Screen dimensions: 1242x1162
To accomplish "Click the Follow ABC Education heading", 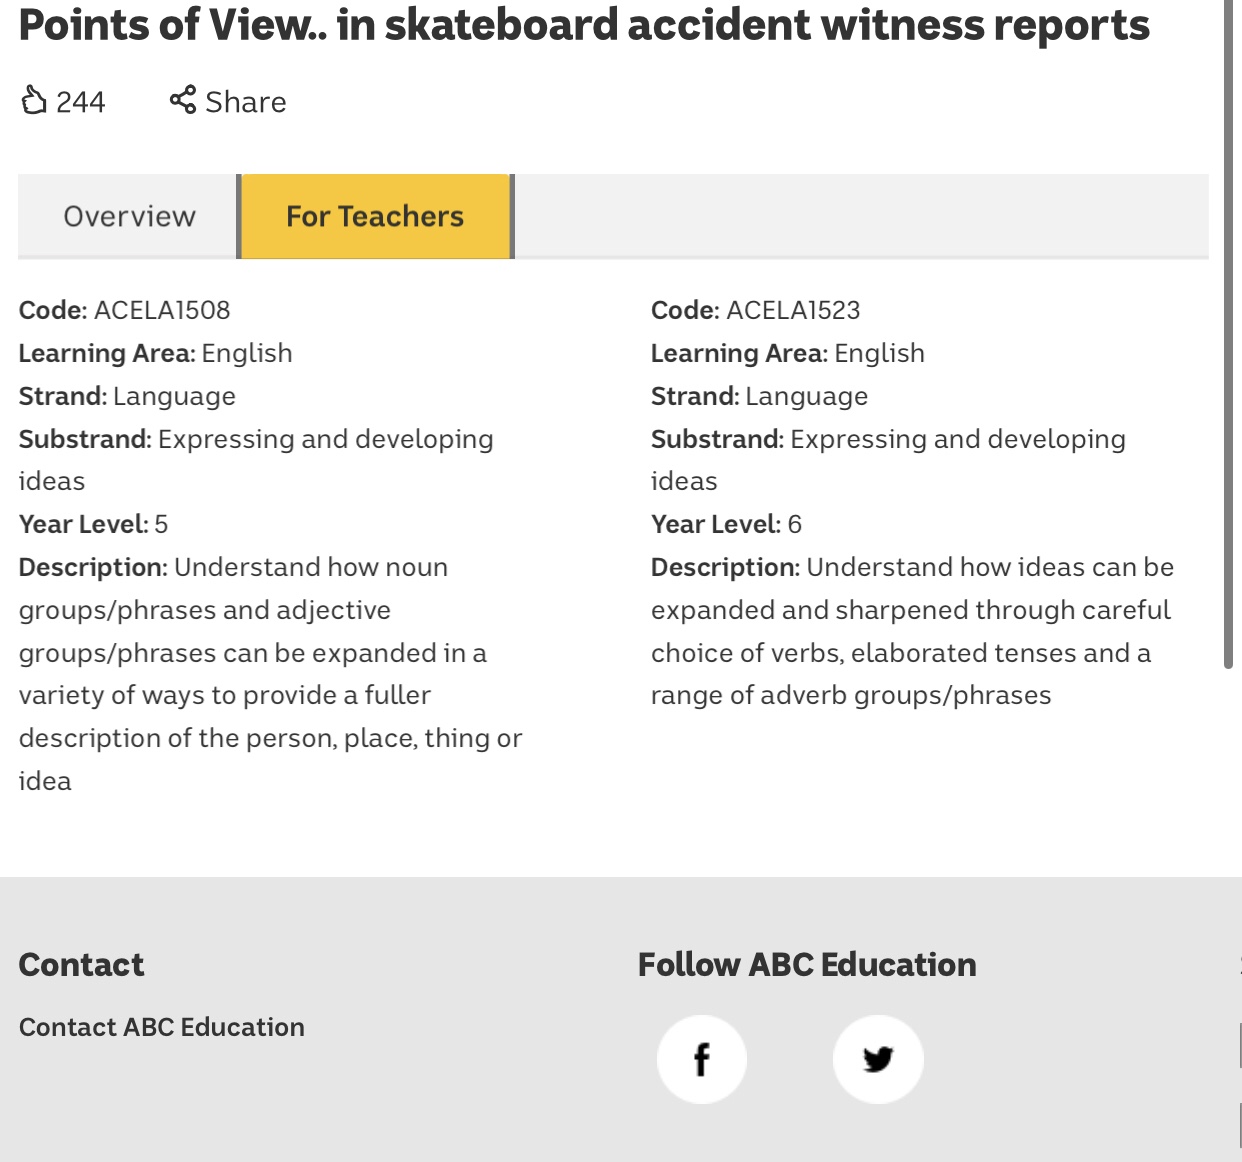I will 807,965.
